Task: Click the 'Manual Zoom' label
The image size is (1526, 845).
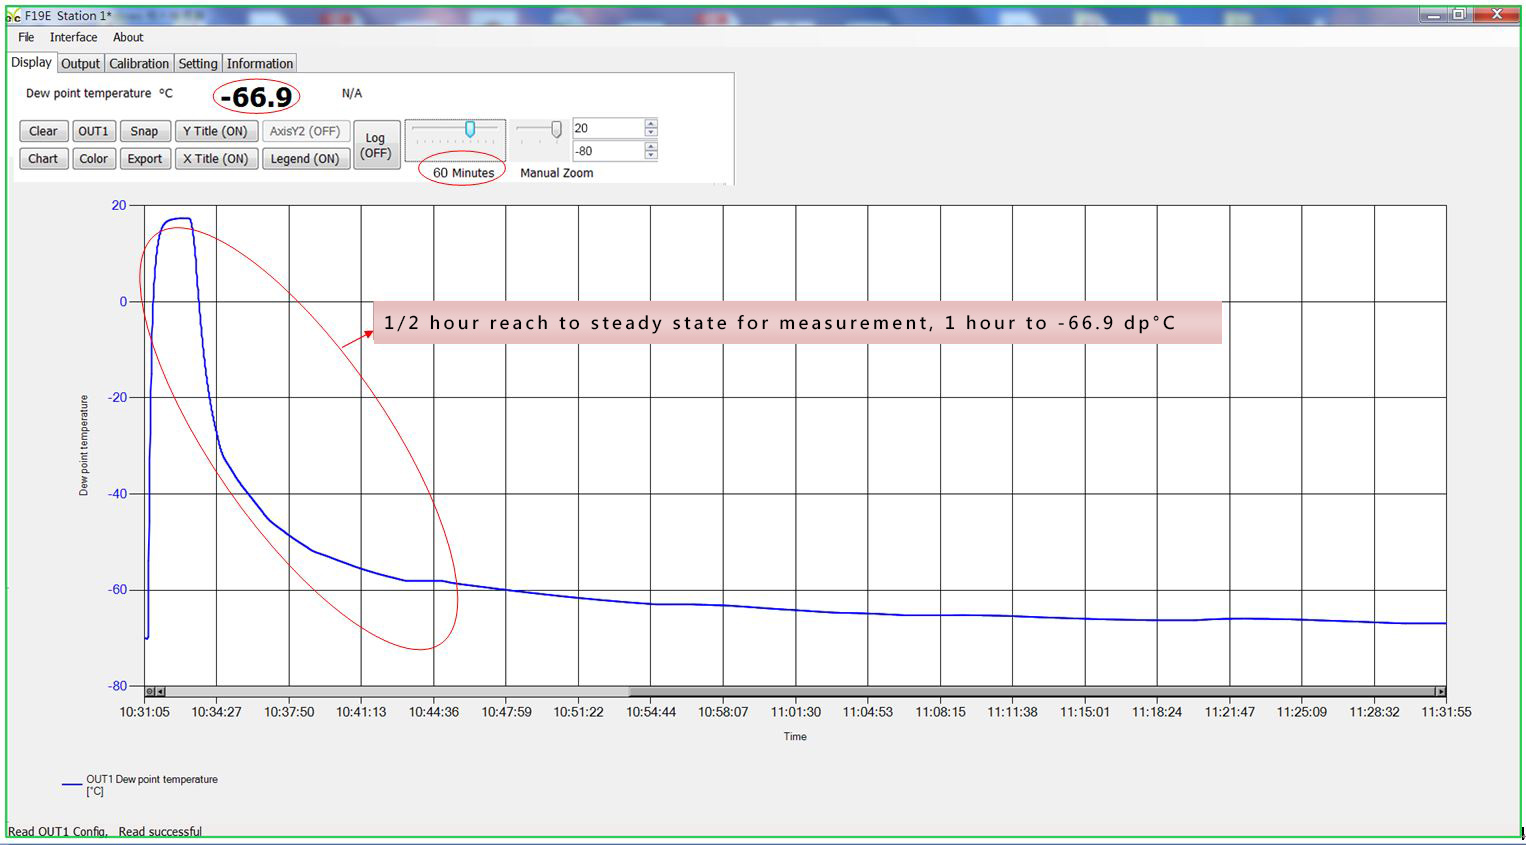Action: pos(556,172)
